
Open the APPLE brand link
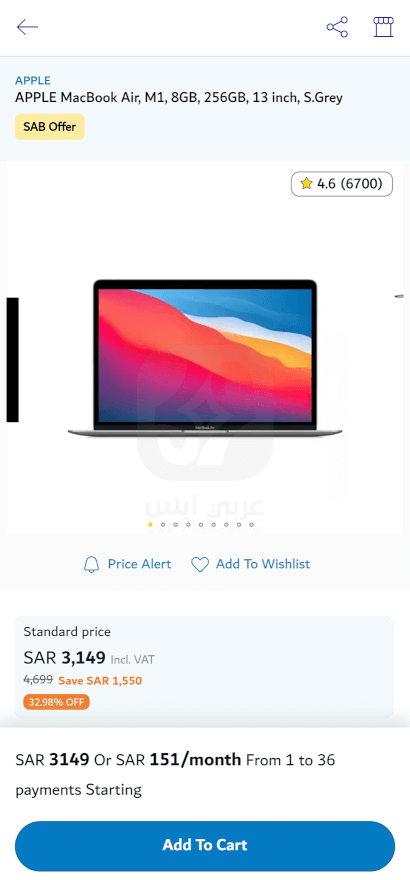[x=33, y=80]
